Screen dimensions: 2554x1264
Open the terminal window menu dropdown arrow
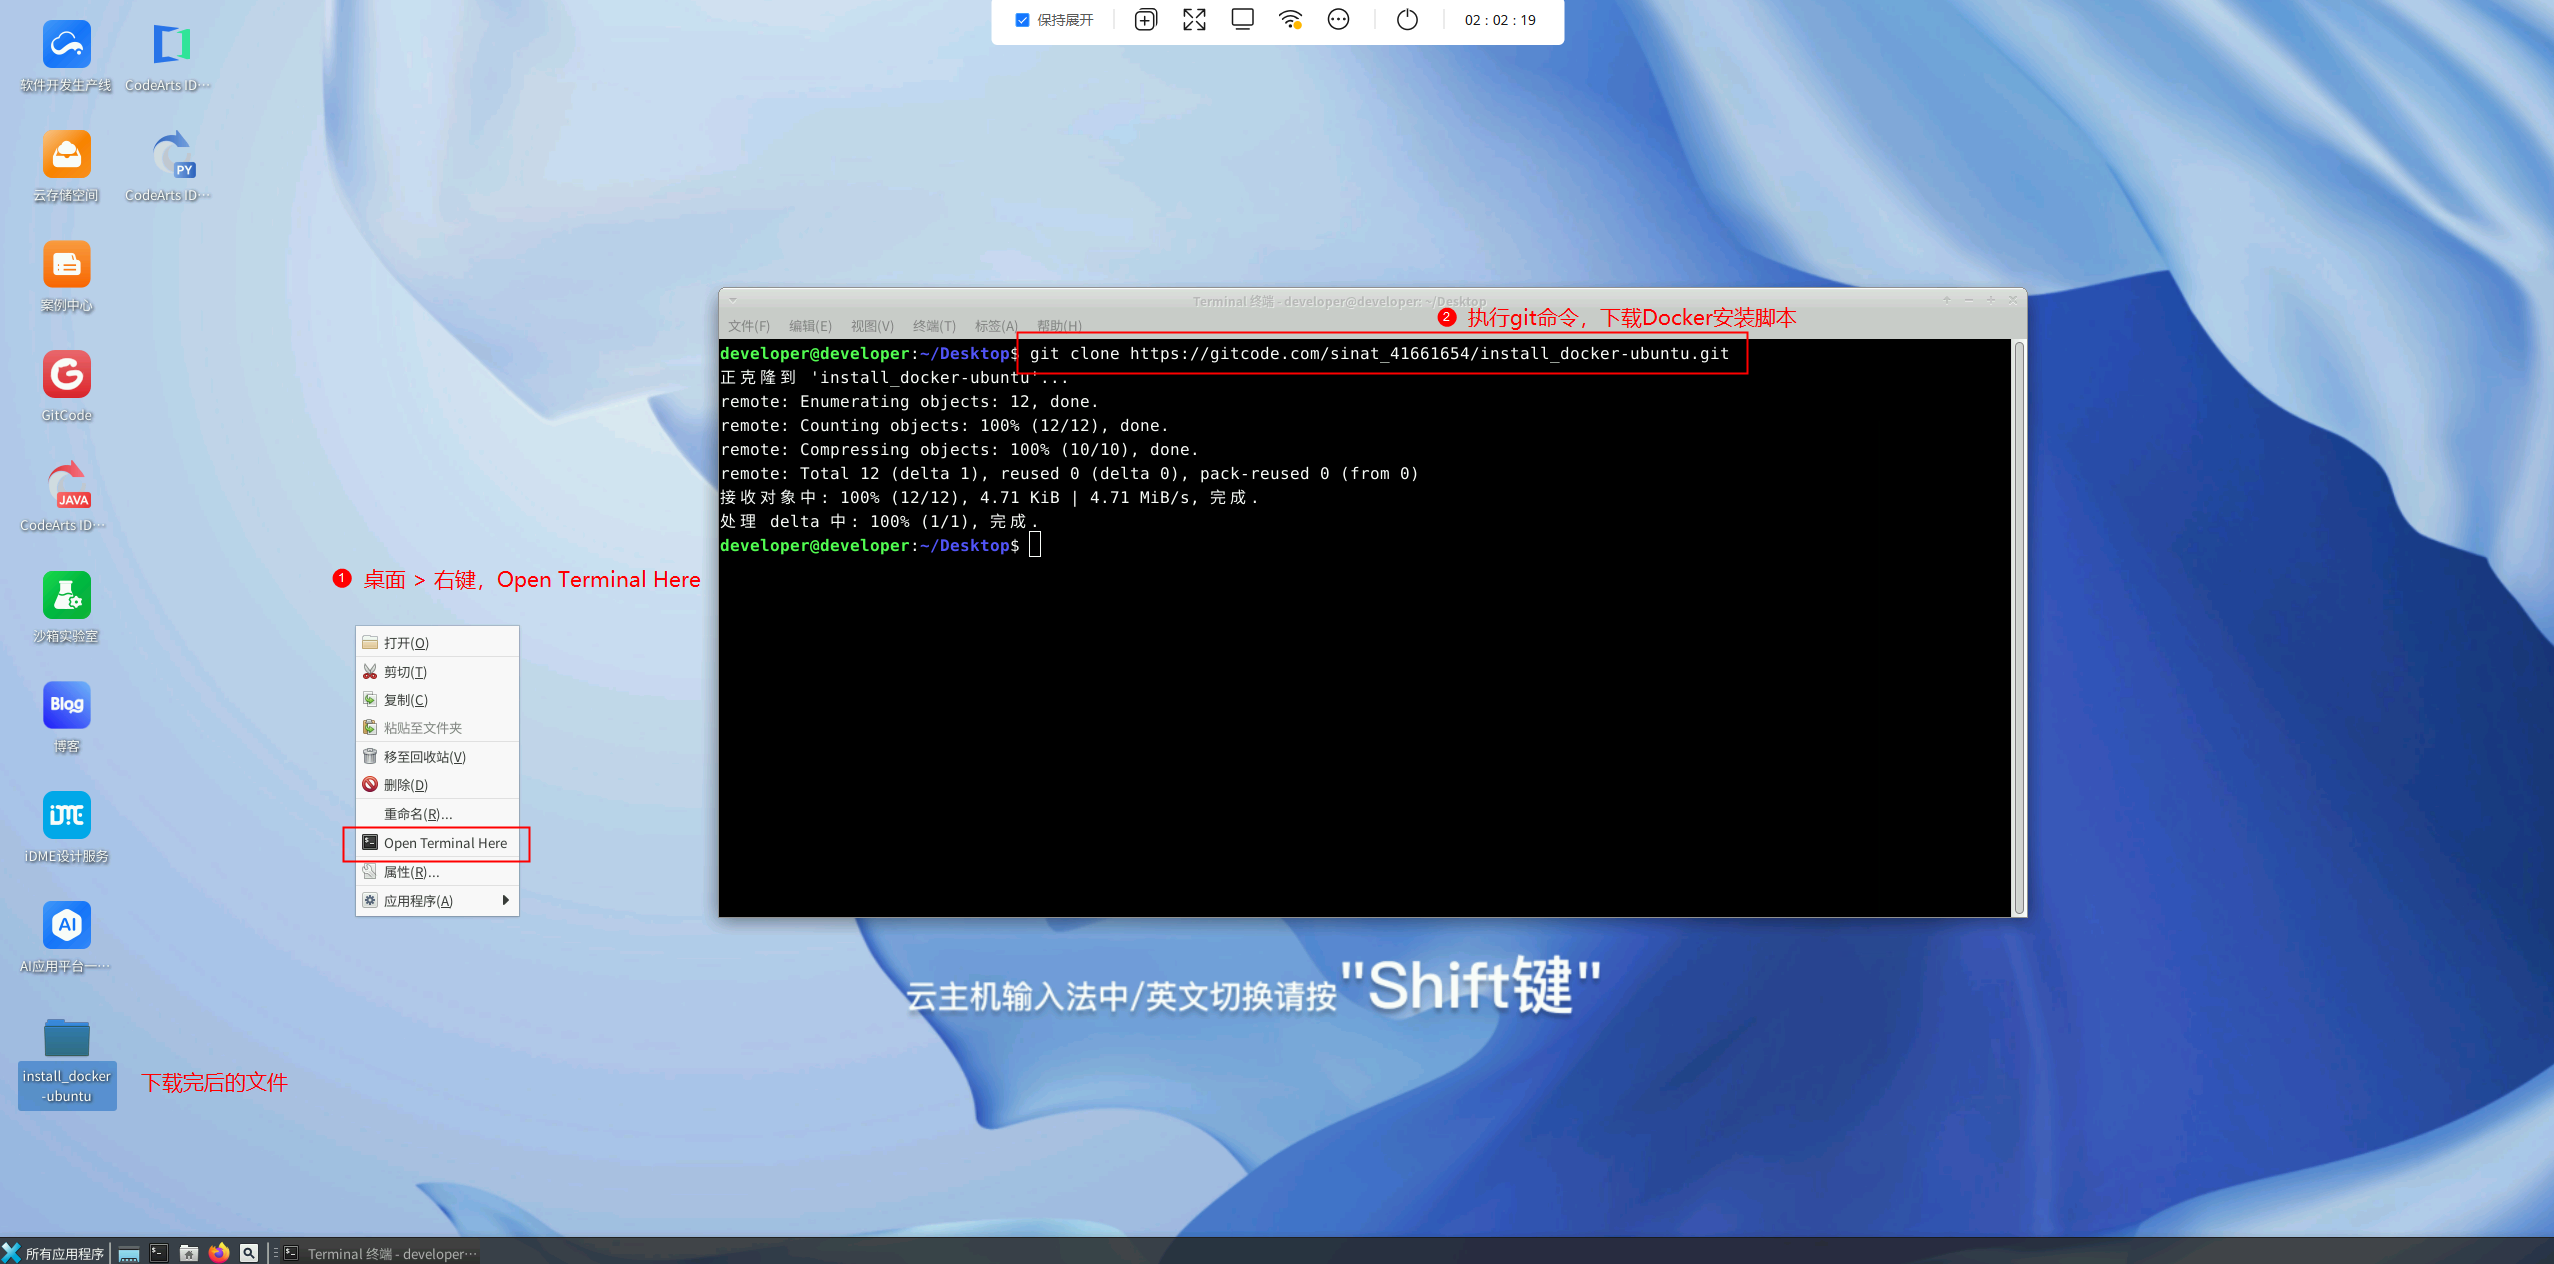733,300
